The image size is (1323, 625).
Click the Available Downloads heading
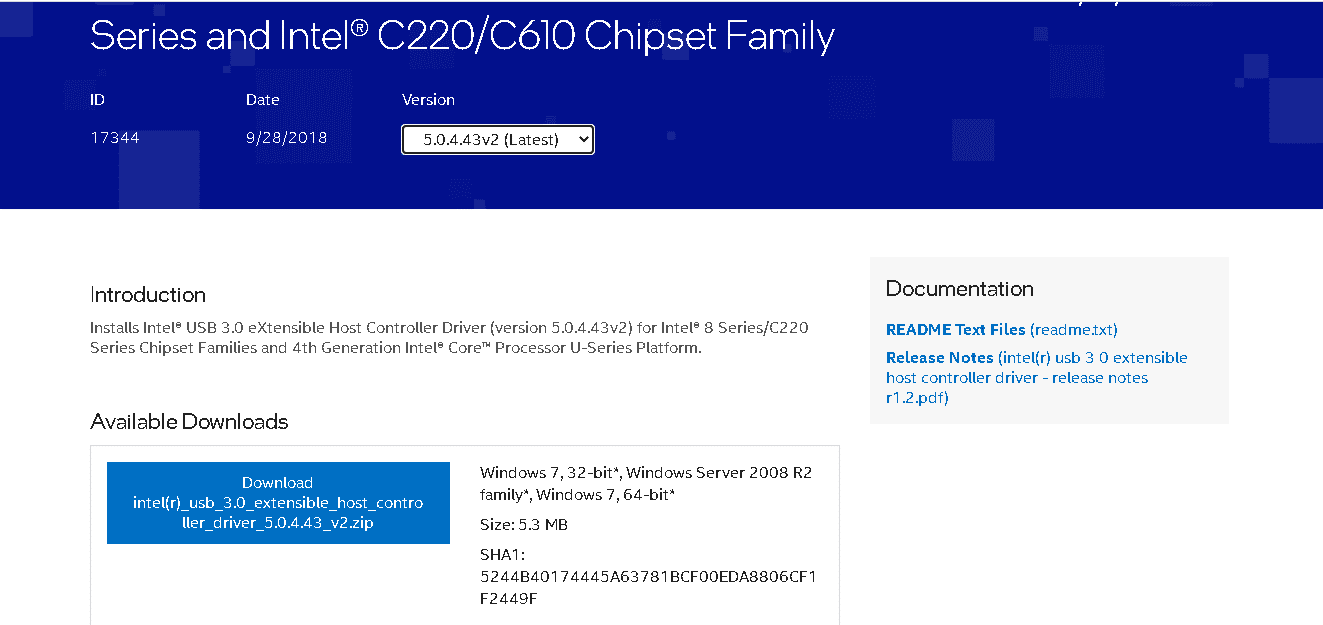(189, 422)
